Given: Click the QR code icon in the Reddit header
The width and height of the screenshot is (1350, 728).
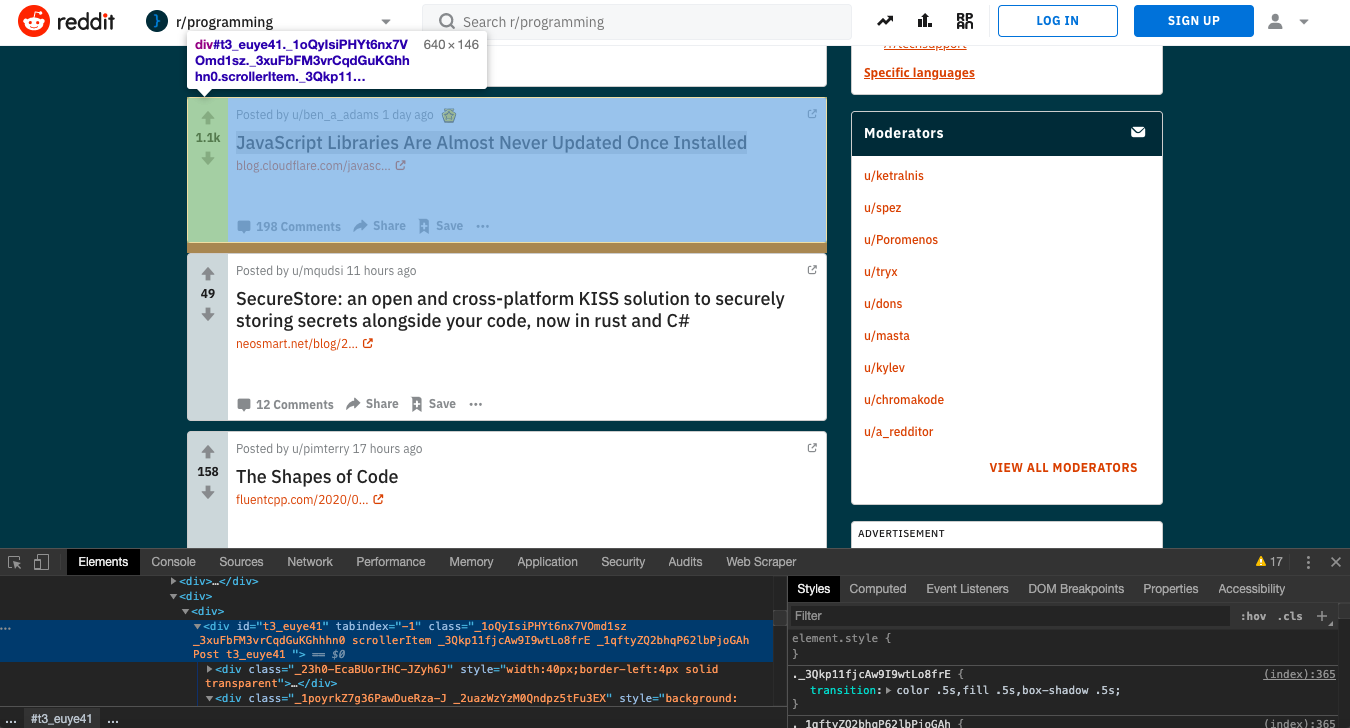Looking at the screenshot, I should (963, 20).
